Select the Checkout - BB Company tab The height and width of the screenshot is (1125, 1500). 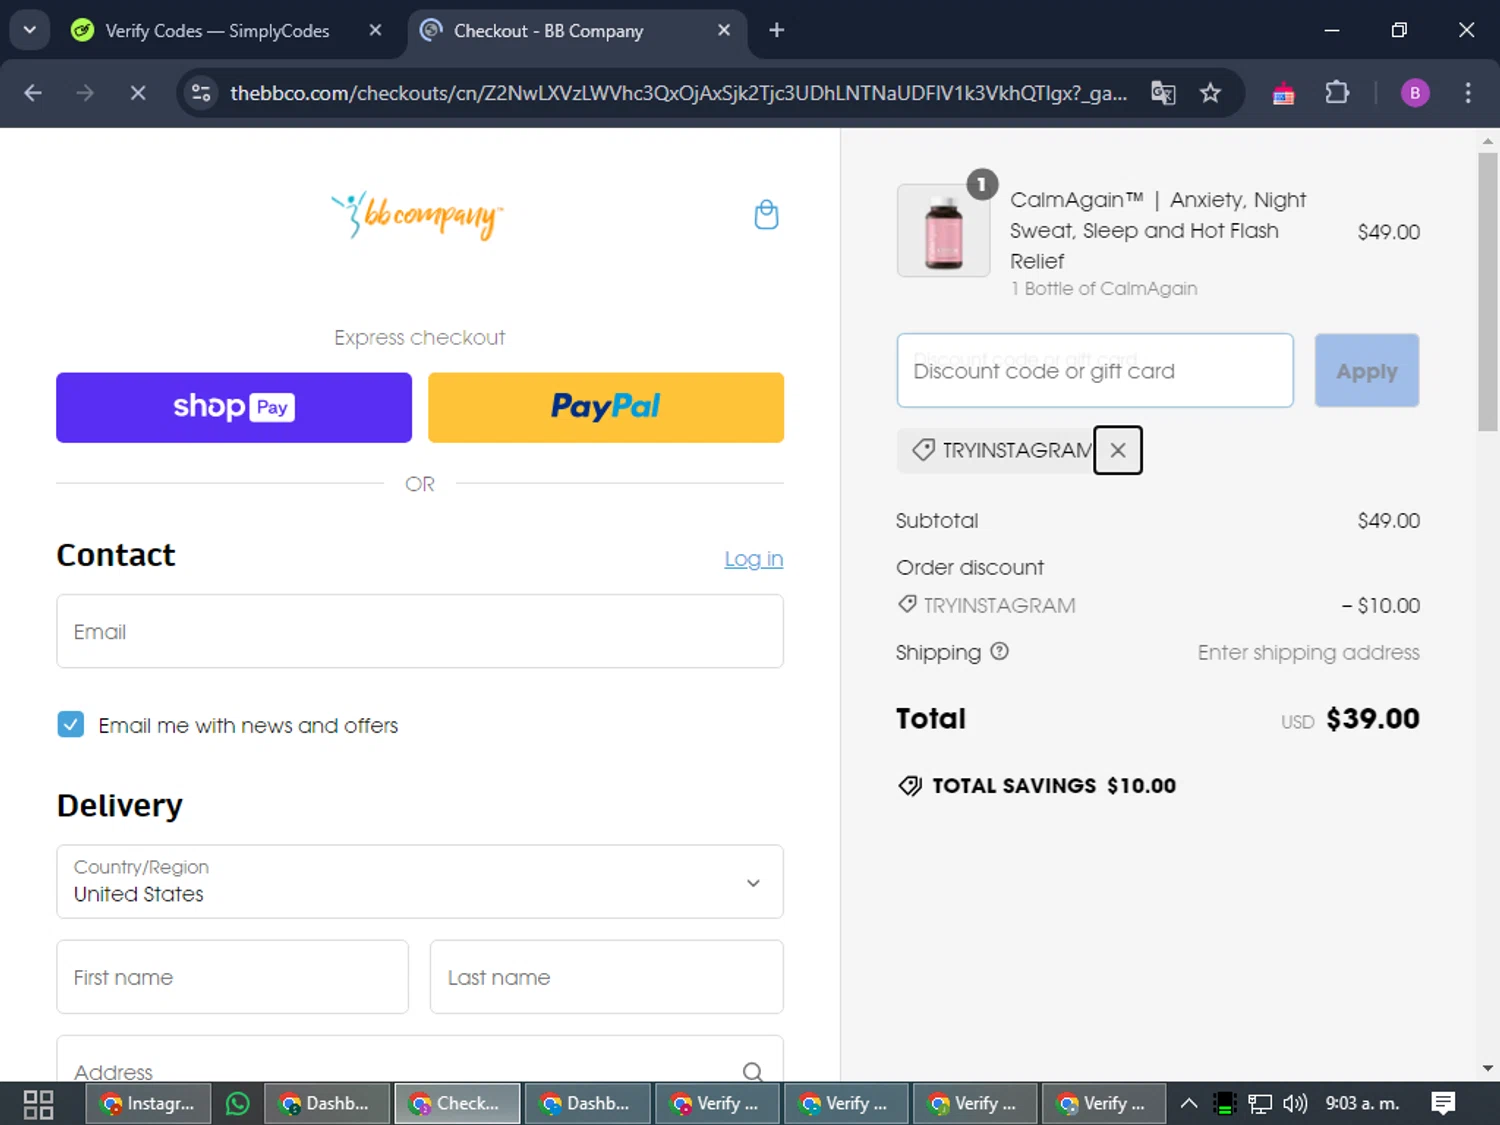[548, 31]
